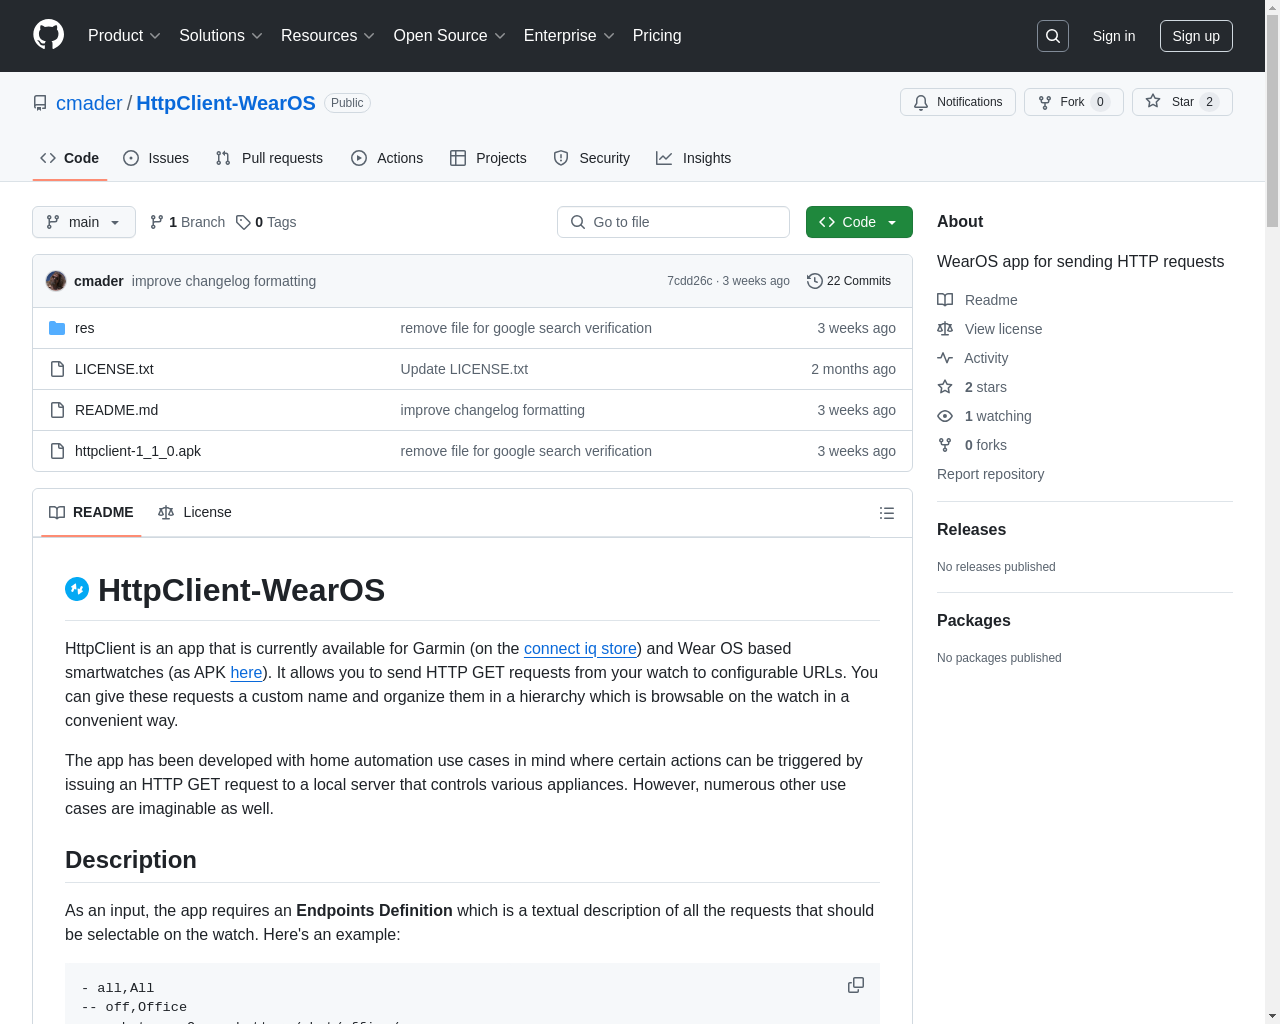Follow the APK 'here' link
This screenshot has height=1024, width=1280.
pos(246,672)
